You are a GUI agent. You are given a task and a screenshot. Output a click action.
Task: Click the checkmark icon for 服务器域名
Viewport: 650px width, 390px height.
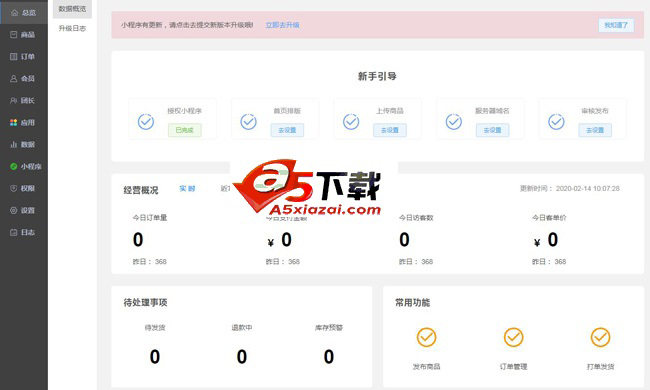[454, 122]
